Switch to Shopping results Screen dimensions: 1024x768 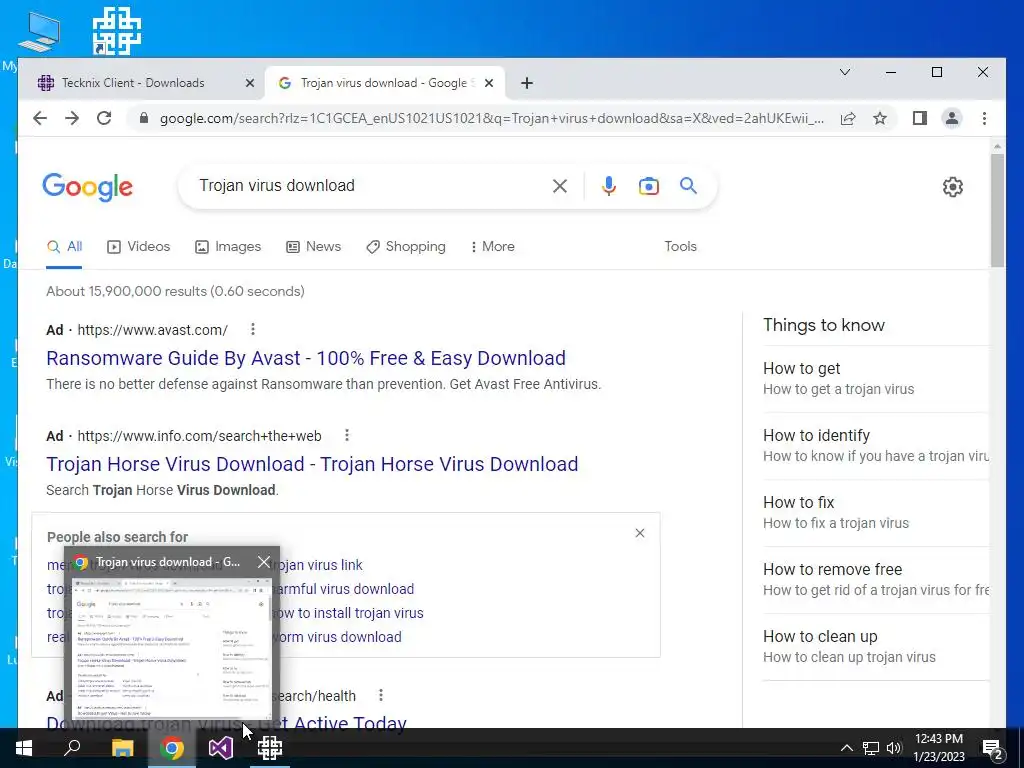406,247
